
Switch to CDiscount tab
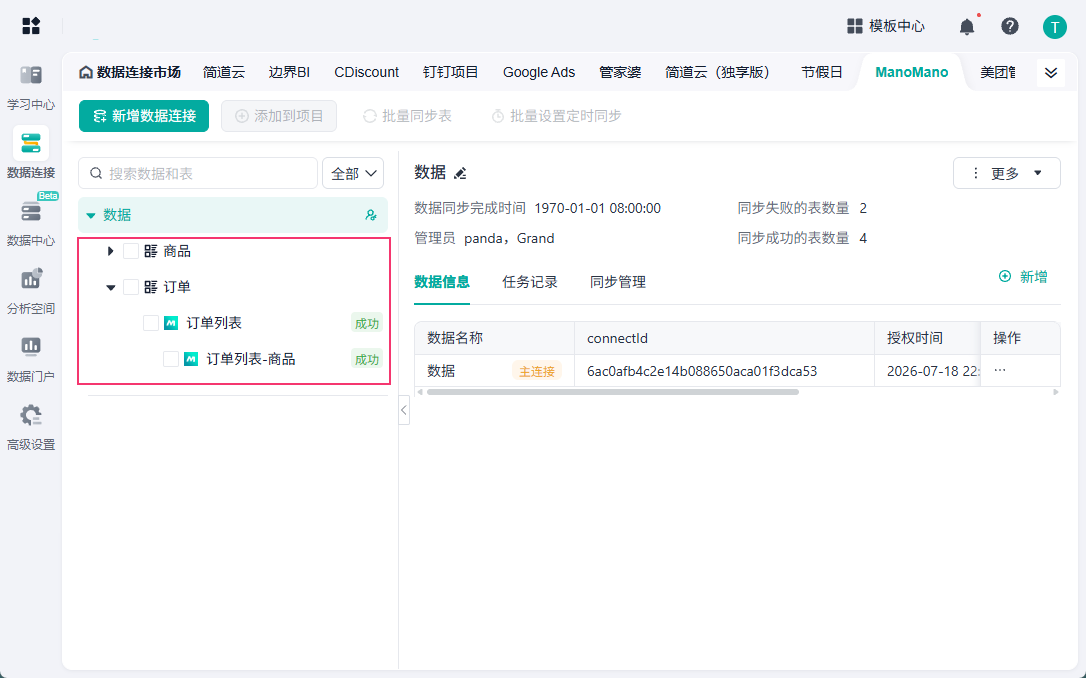(x=366, y=72)
